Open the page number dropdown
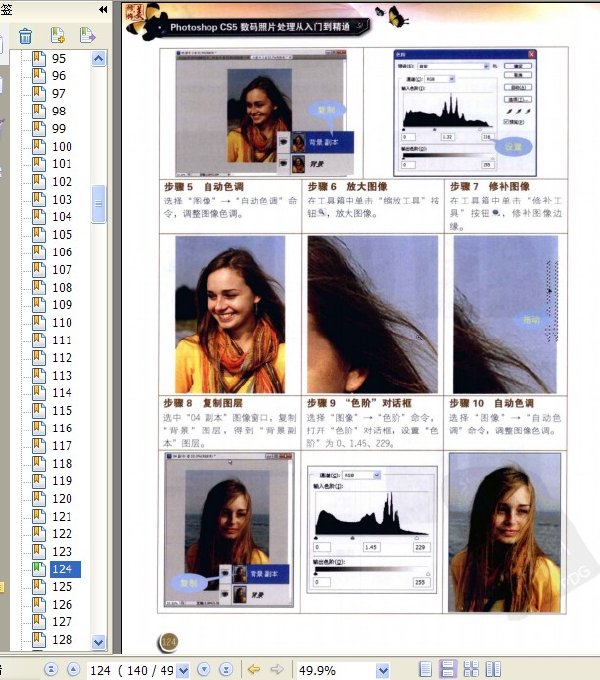The height and width of the screenshot is (680, 600). click(183, 670)
